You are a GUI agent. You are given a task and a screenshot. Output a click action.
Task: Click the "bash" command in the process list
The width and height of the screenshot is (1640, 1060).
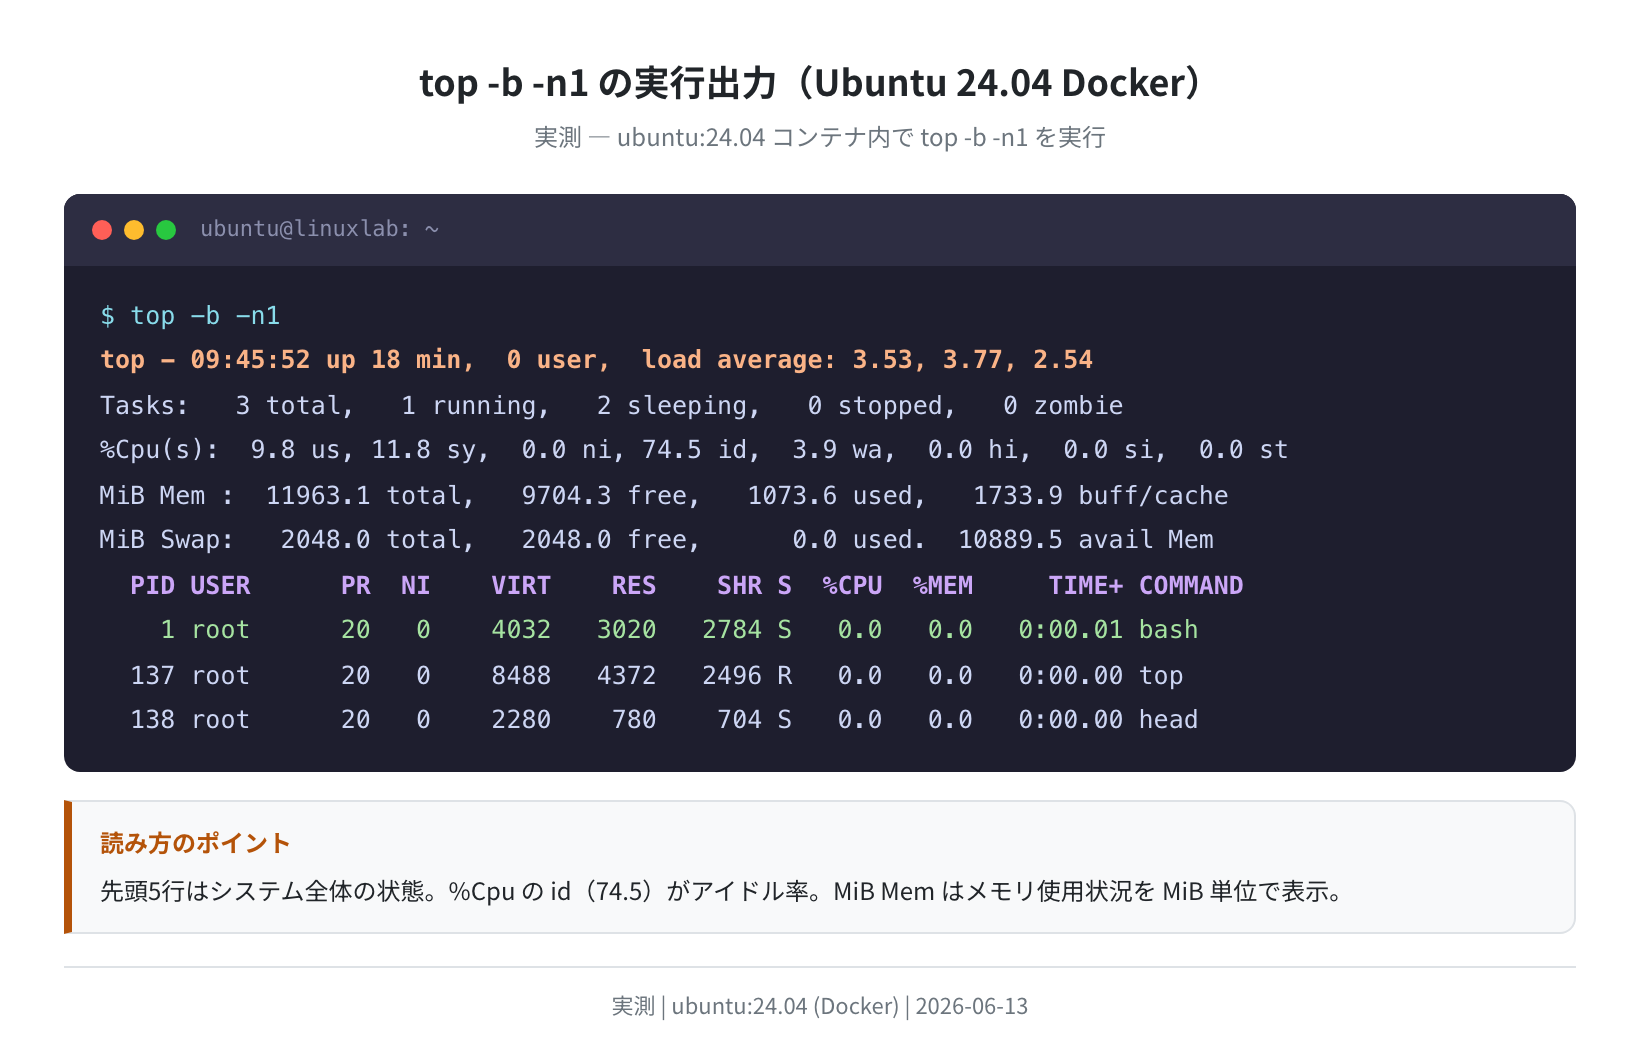(1169, 630)
